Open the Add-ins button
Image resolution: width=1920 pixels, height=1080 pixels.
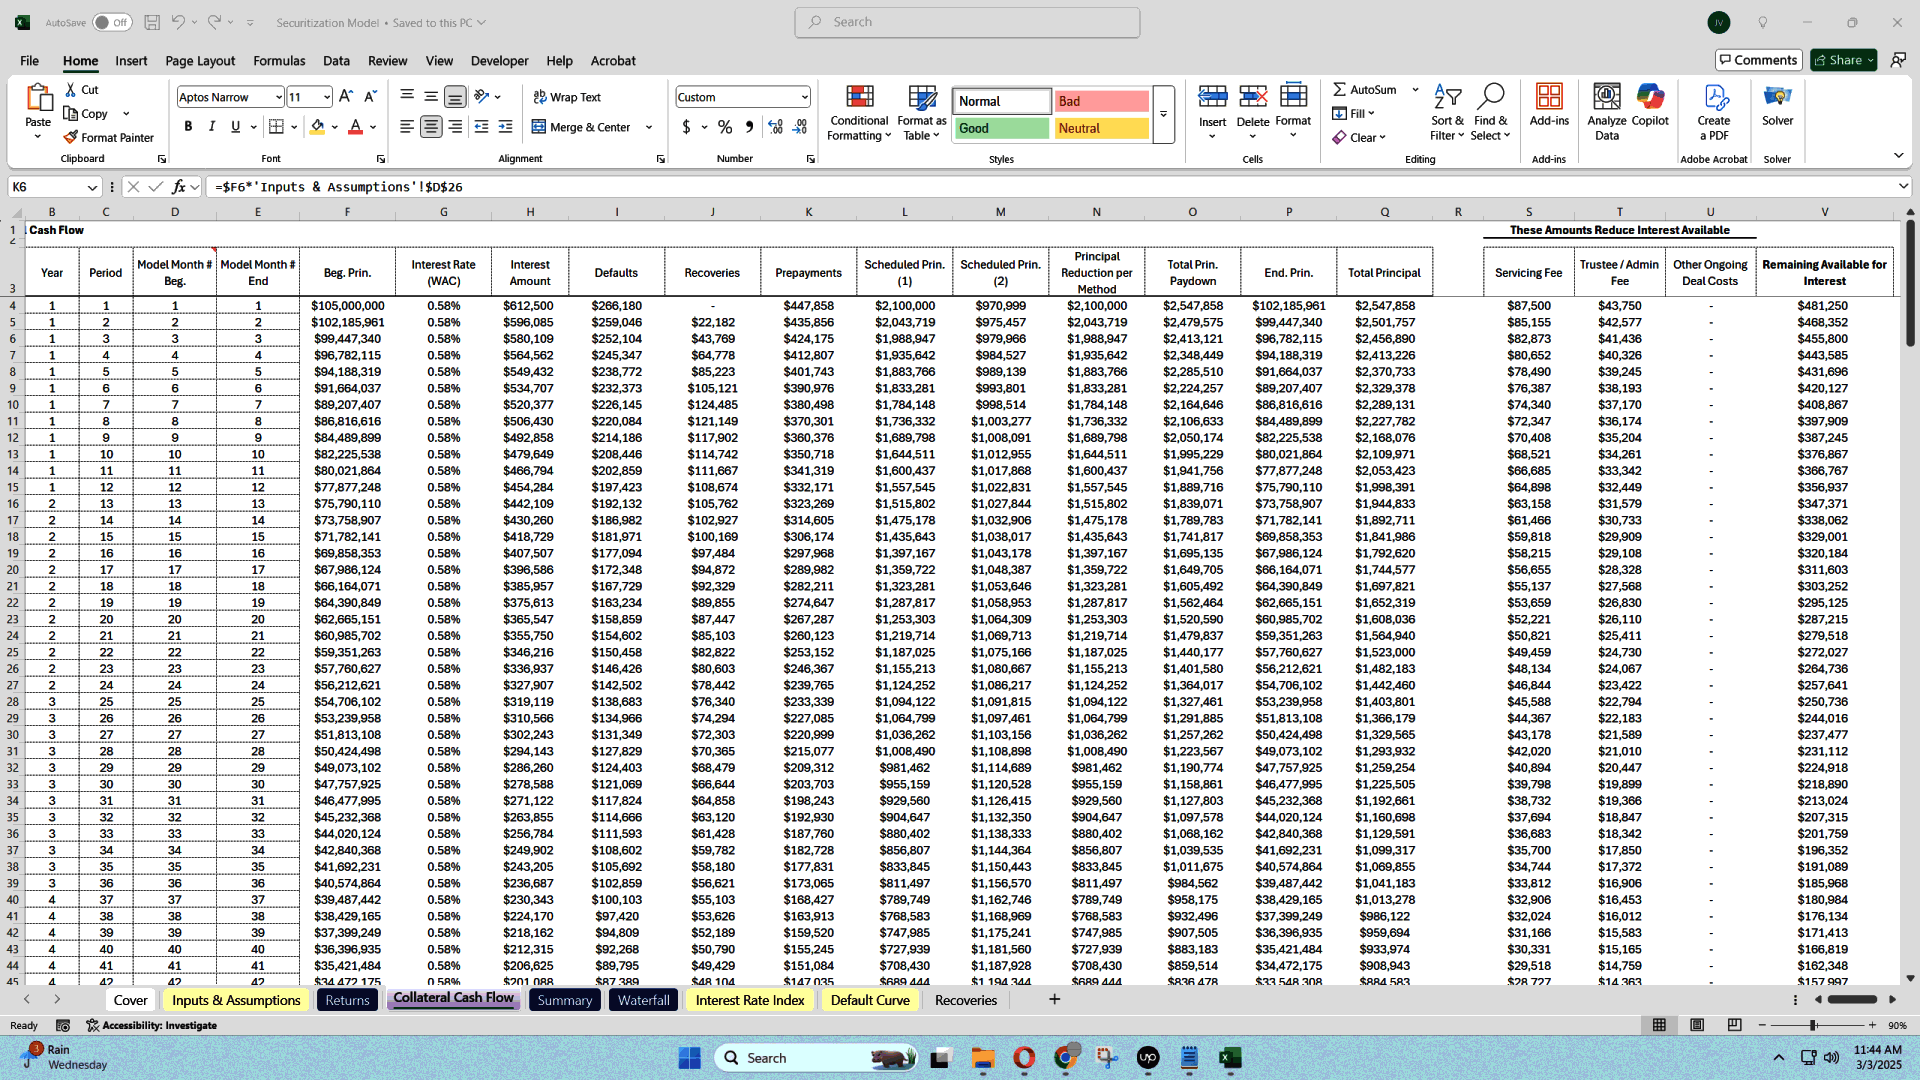click(1549, 105)
